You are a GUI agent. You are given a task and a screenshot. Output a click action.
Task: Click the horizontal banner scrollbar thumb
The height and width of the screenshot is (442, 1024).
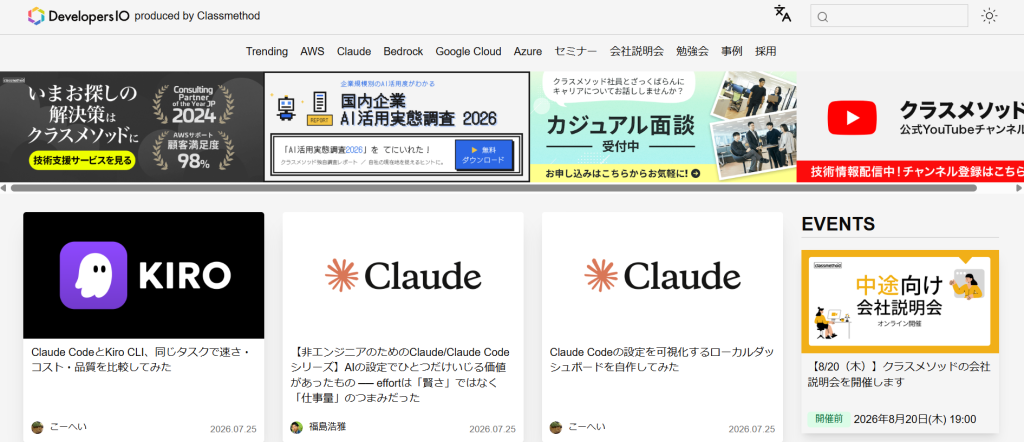494,188
